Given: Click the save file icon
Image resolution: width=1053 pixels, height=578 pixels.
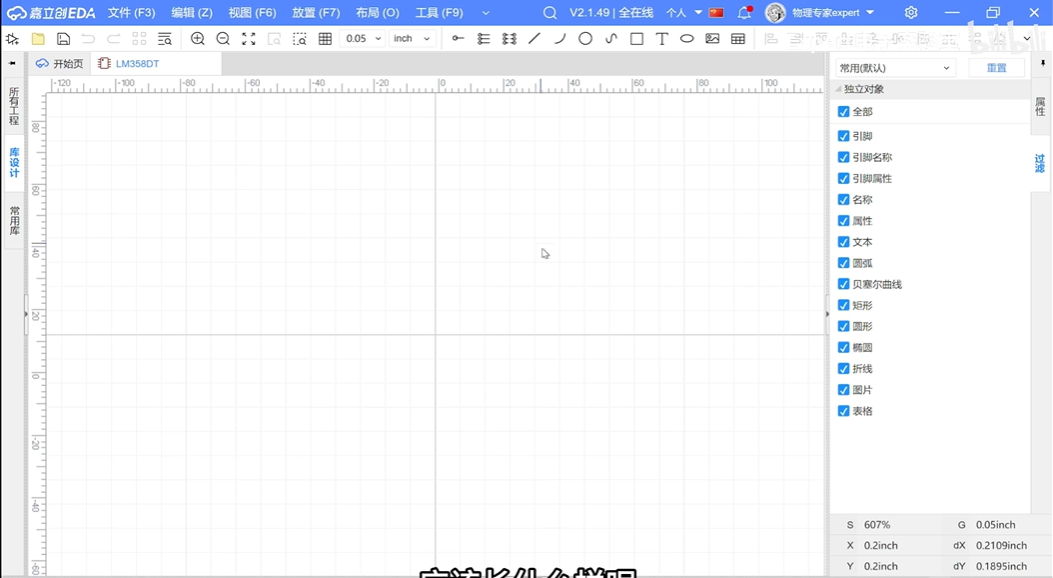Looking at the screenshot, I should [63, 39].
